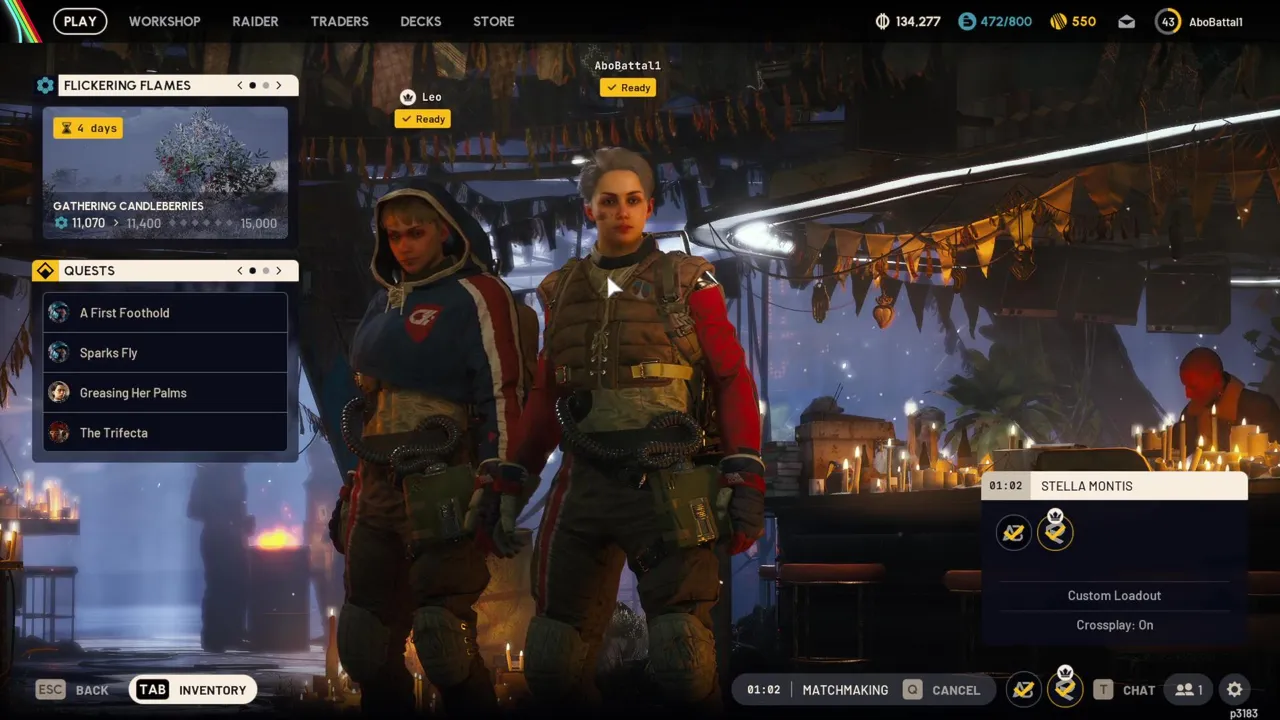
Task: Open The Trifecta quest
Action: (x=165, y=433)
